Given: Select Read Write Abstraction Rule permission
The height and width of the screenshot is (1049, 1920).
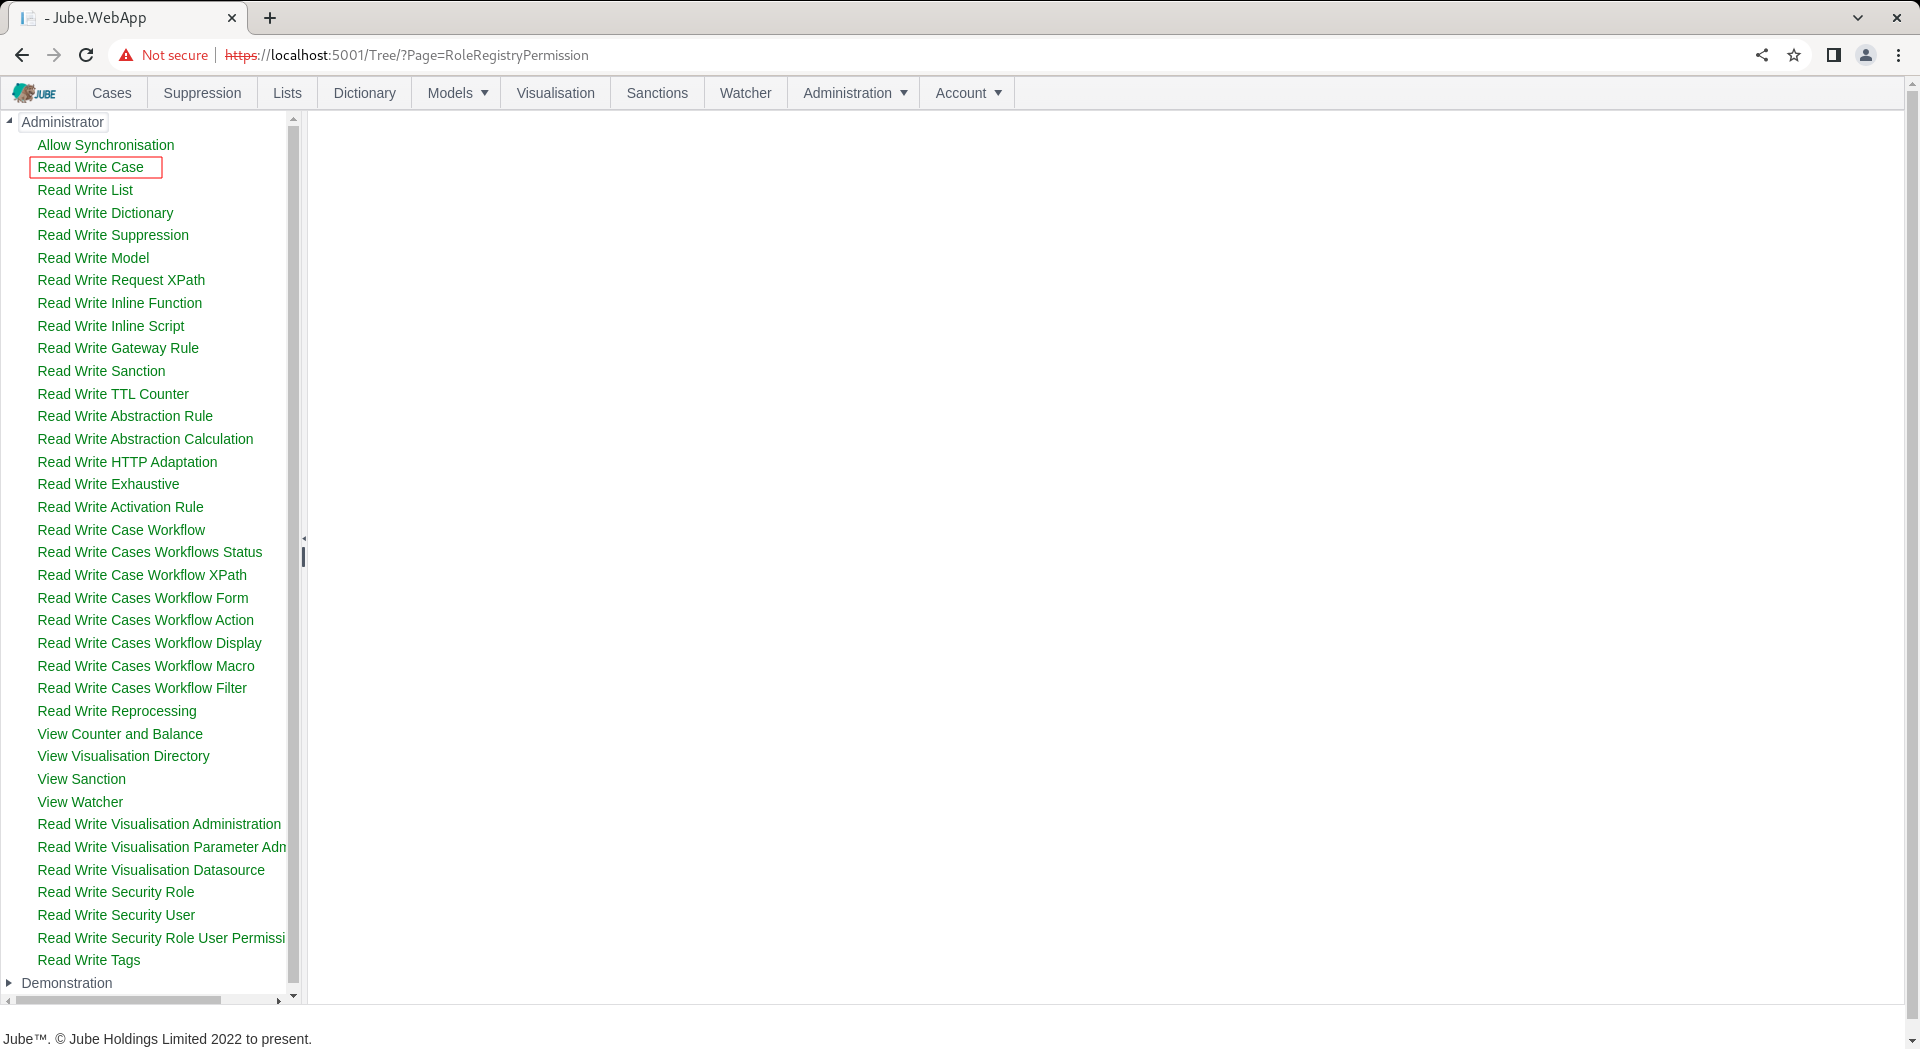Looking at the screenshot, I should pyautogui.click(x=125, y=416).
